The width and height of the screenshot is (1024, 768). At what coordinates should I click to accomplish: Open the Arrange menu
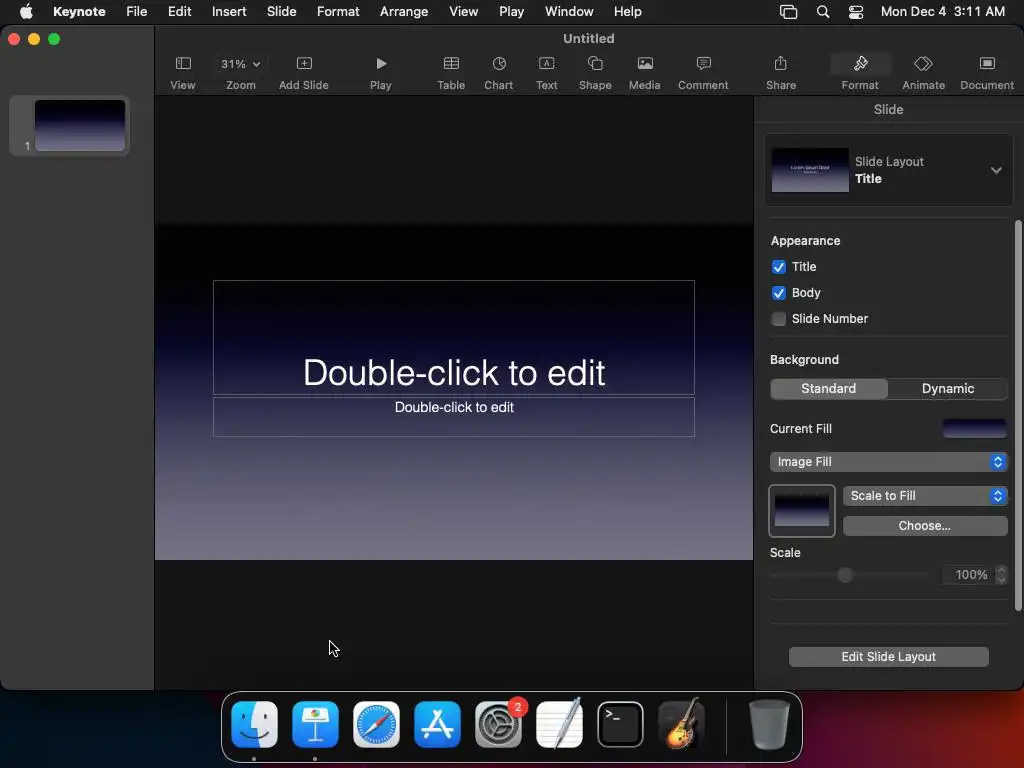click(x=404, y=12)
